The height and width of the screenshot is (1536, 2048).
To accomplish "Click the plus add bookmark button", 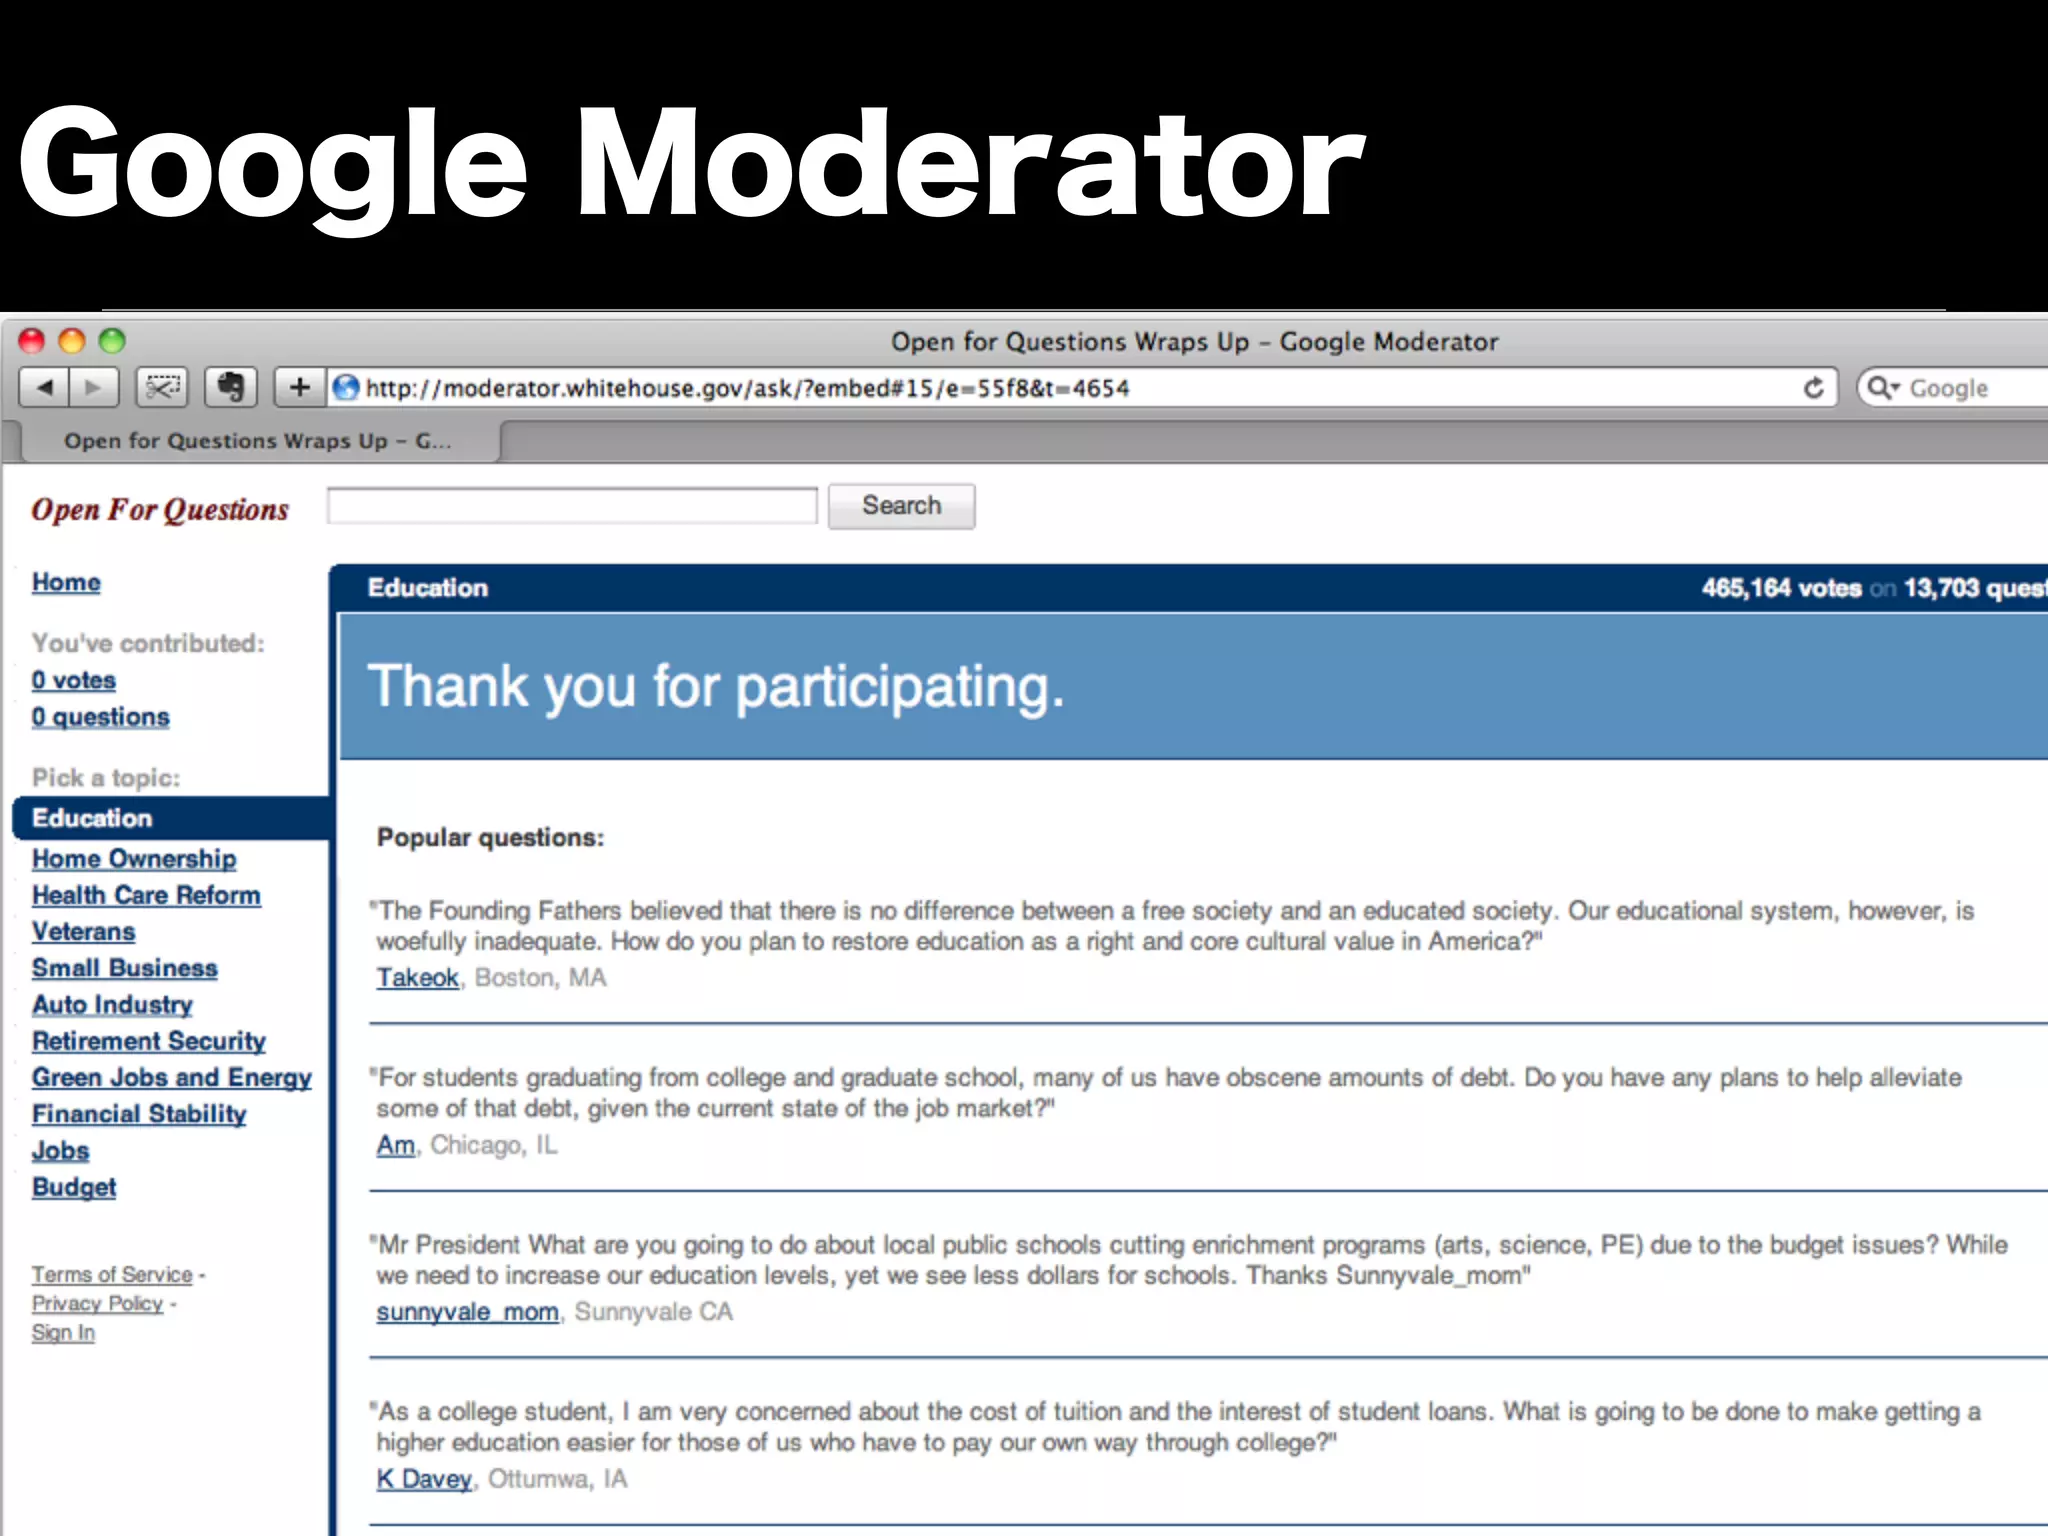I will [x=299, y=388].
